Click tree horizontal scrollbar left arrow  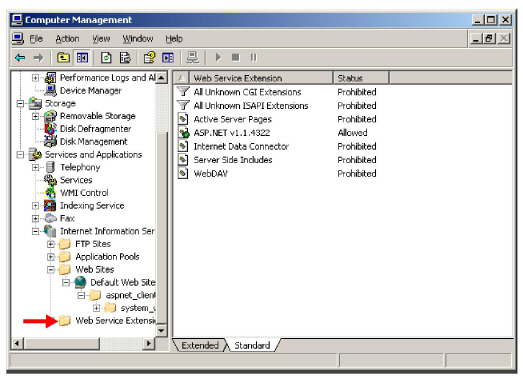tap(17, 344)
